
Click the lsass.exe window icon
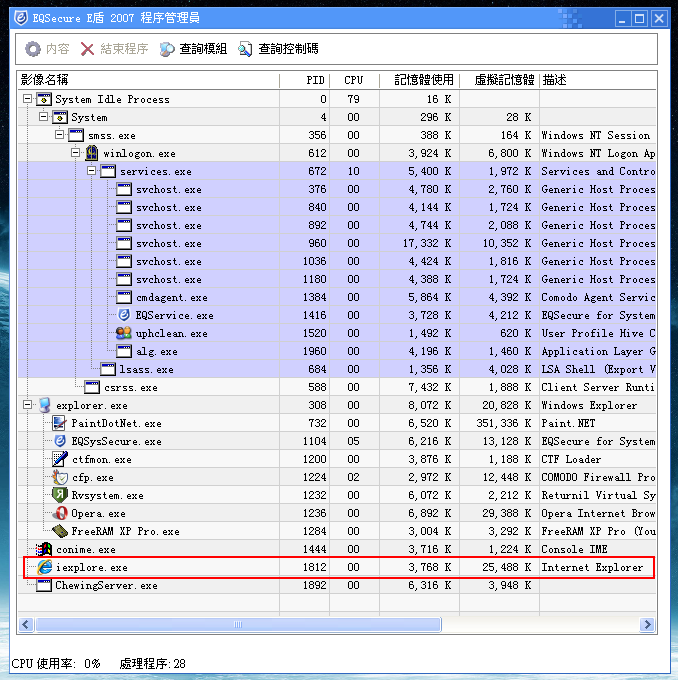108,369
